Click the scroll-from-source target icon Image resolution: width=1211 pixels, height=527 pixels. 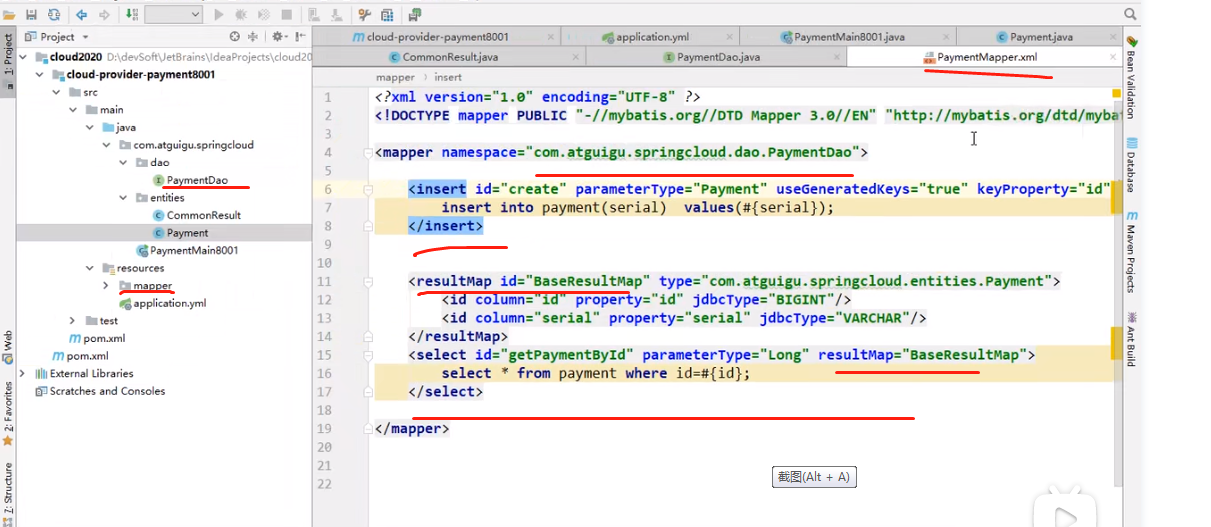coord(235,37)
